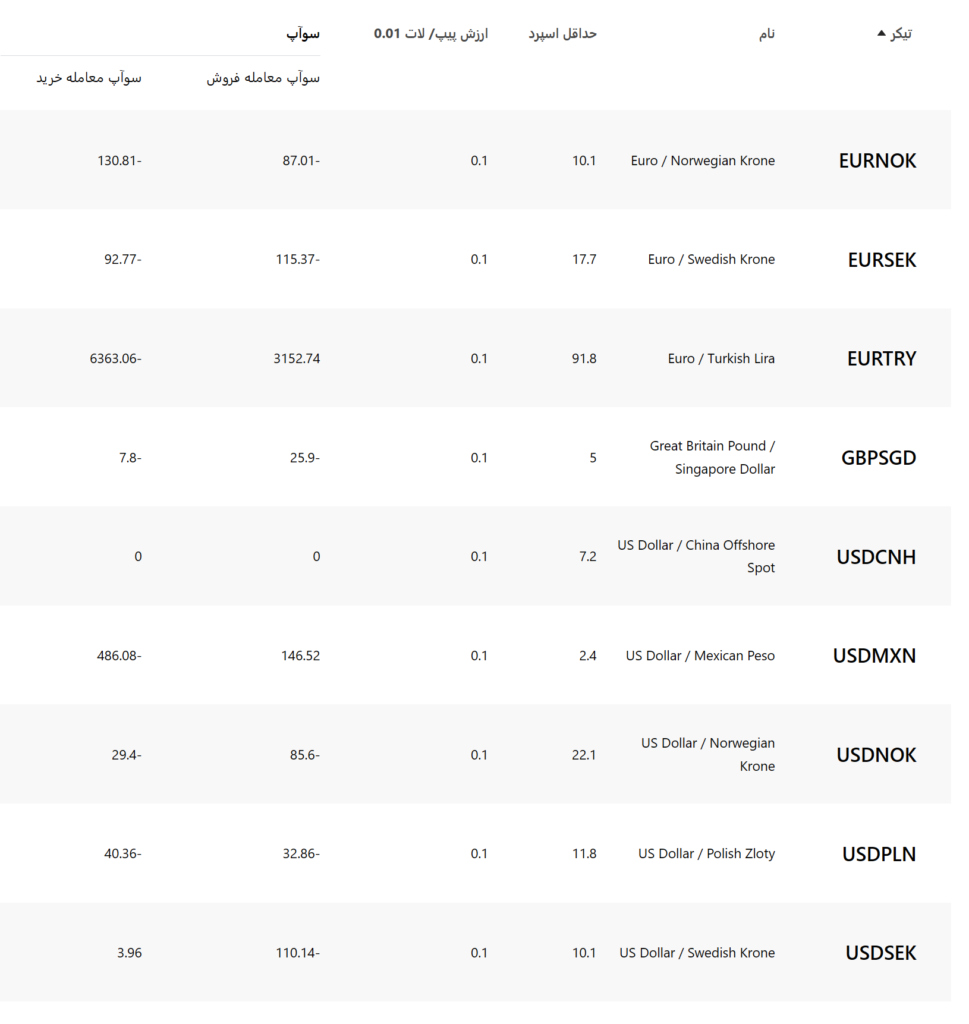The height and width of the screenshot is (1024, 969).
Task: Click the sort arrow beside the تیکر header
Action: tap(882, 33)
